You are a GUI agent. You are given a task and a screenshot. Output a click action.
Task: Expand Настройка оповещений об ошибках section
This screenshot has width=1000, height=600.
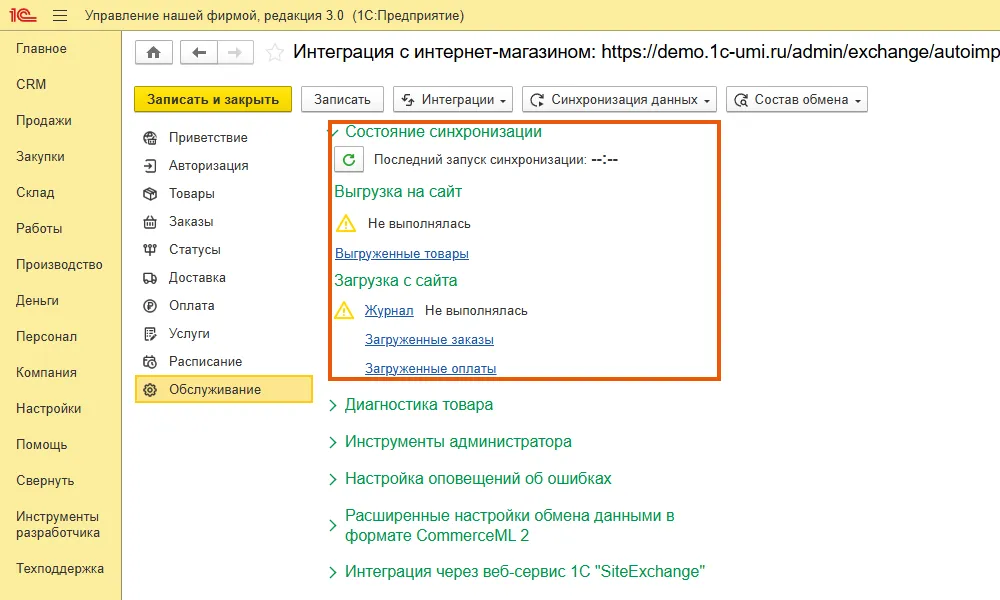(x=333, y=479)
